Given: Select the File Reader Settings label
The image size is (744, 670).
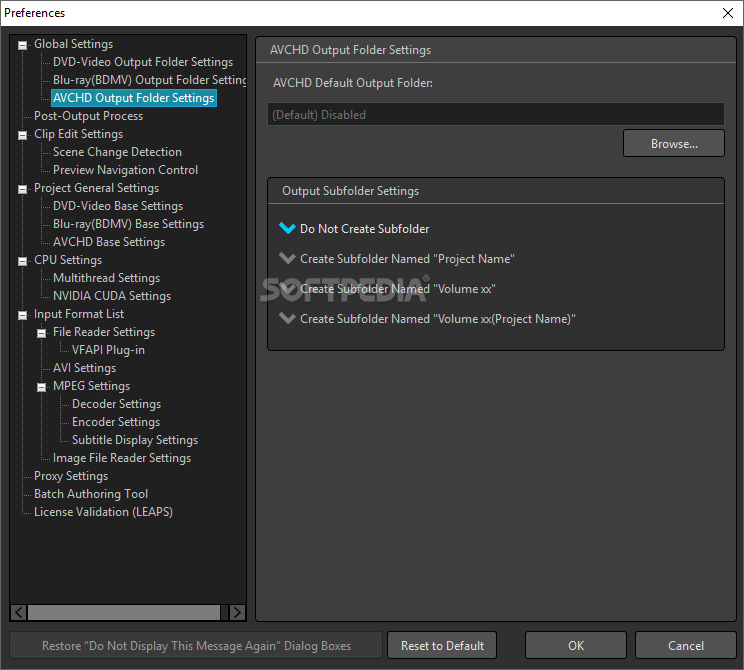Looking at the screenshot, I should (x=104, y=332).
